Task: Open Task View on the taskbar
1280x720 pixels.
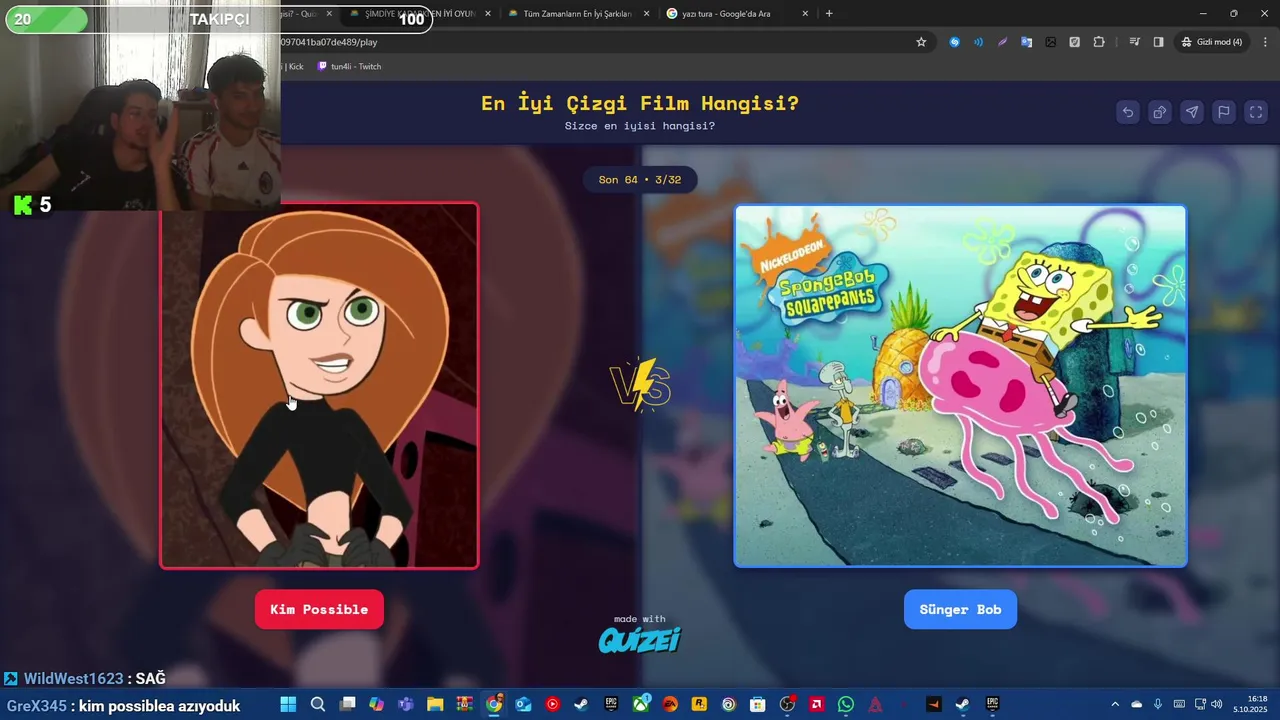Action: (x=347, y=704)
